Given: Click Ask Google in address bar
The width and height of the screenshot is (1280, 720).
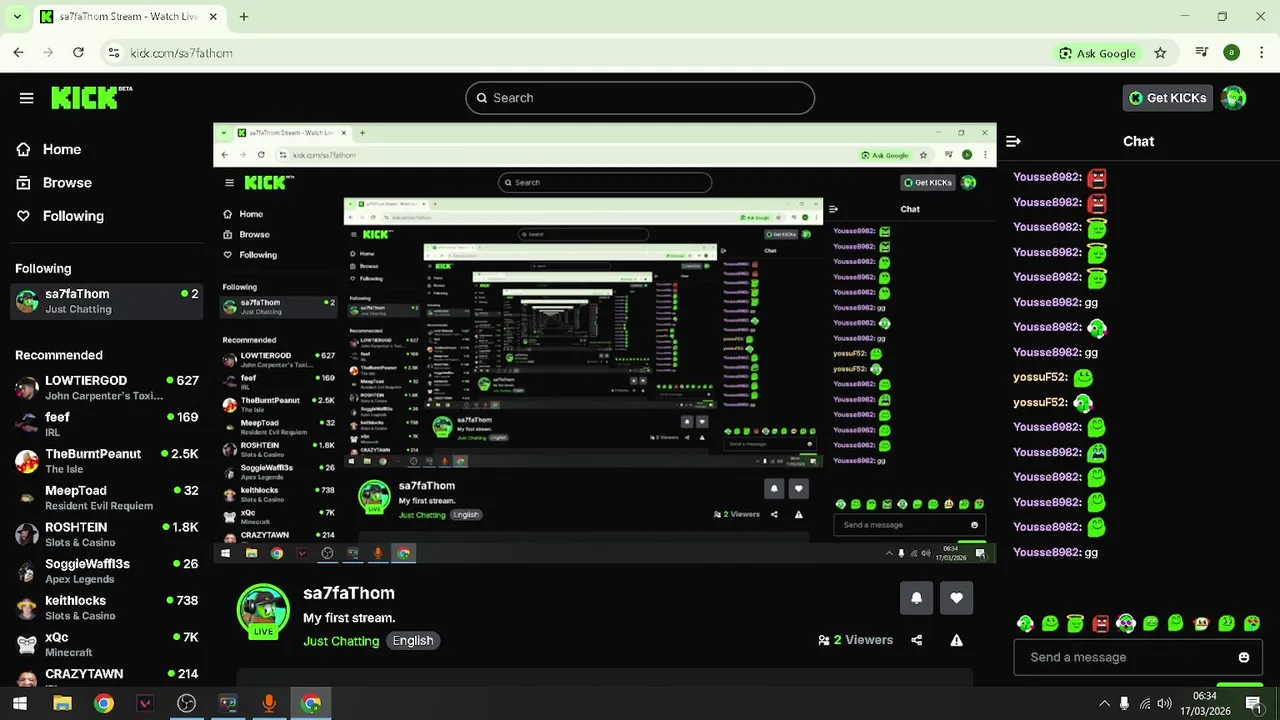Looking at the screenshot, I should pos(1096,53).
